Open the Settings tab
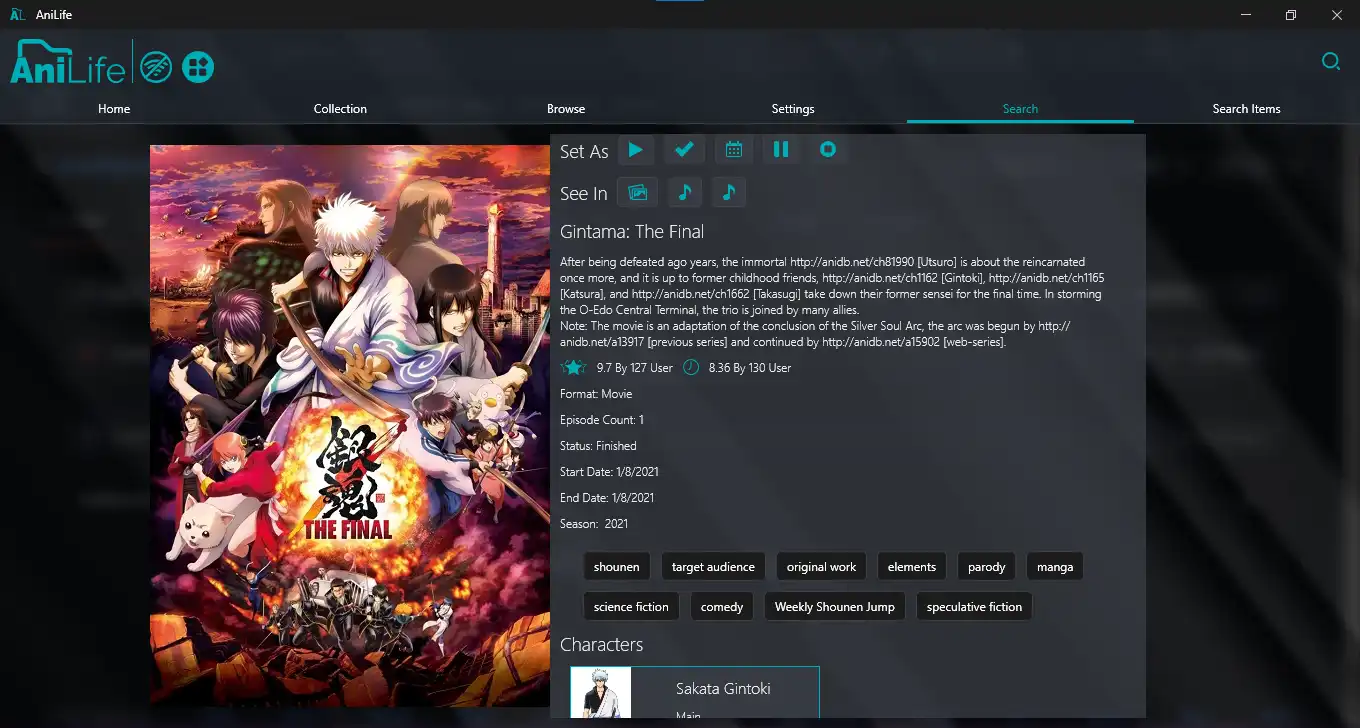Image resolution: width=1360 pixels, height=728 pixels. point(793,109)
